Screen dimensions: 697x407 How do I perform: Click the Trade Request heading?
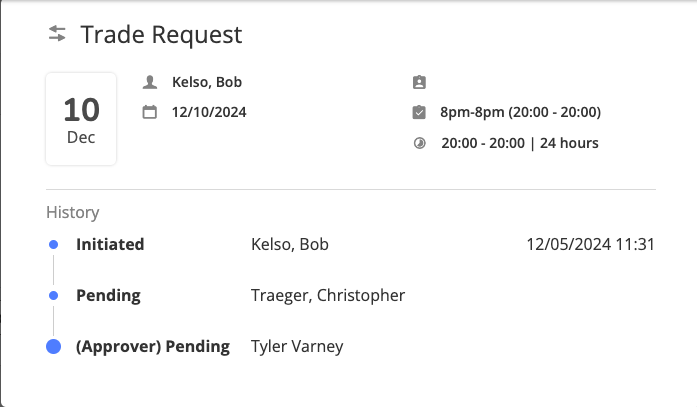[161, 35]
